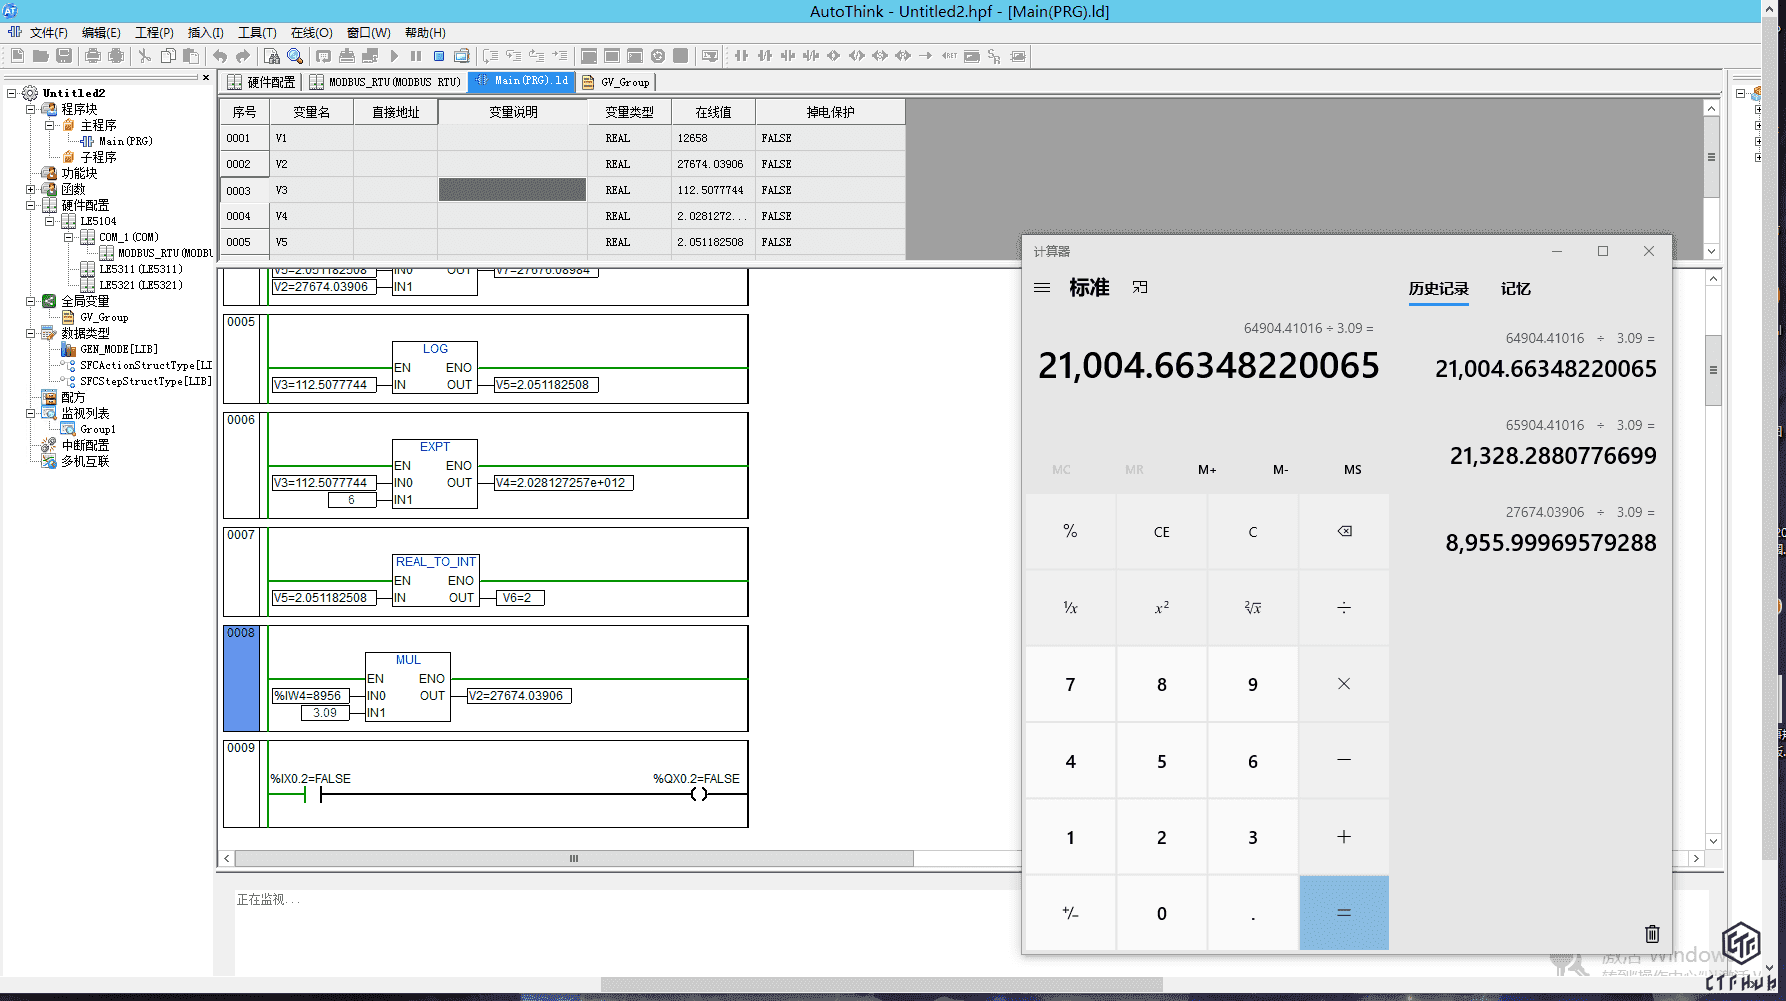Screen dimensions: 1786x1001
Task: Collapse the 硬件配置 tree node
Action: point(31,205)
